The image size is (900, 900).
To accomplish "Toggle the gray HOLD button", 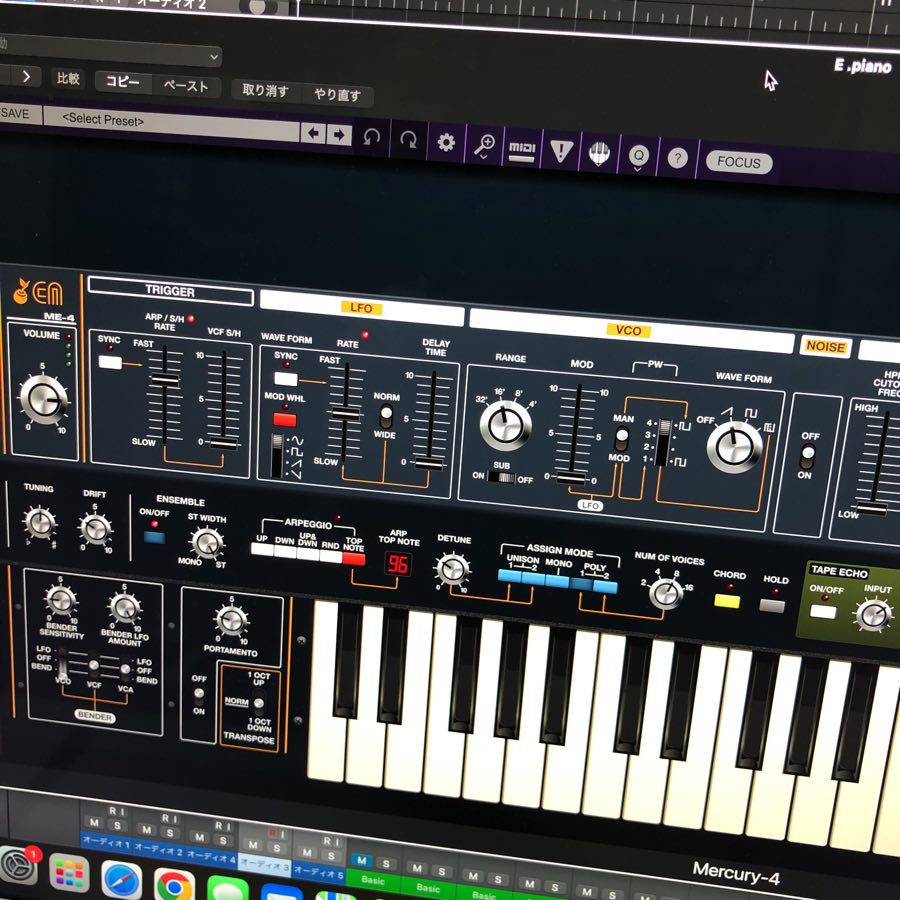I will point(772,606).
